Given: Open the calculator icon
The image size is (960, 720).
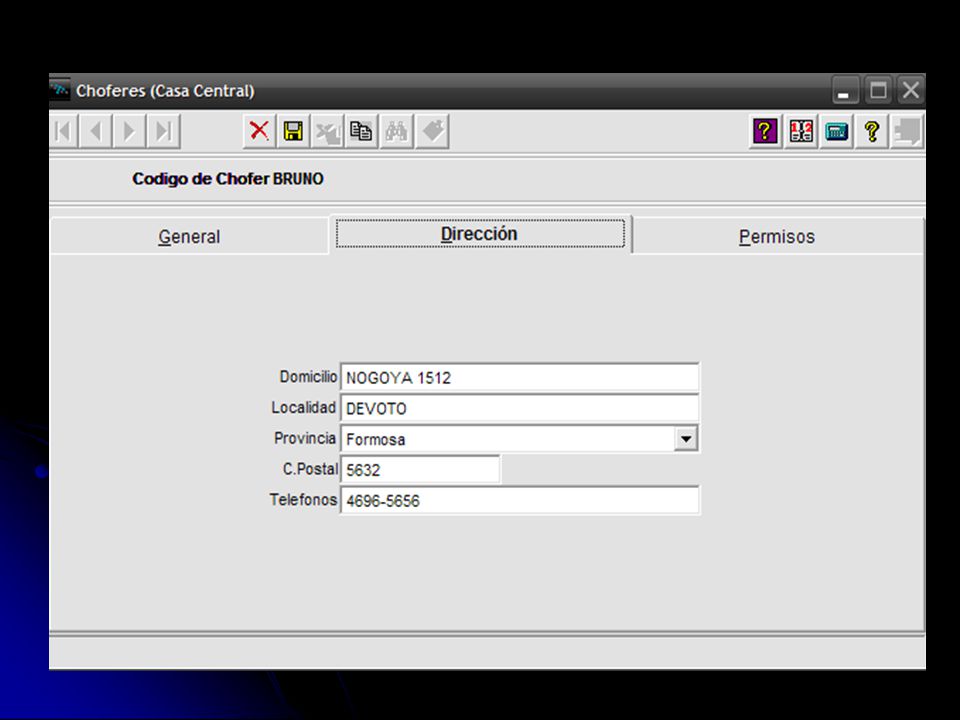Looking at the screenshot, I should (836, 131).
